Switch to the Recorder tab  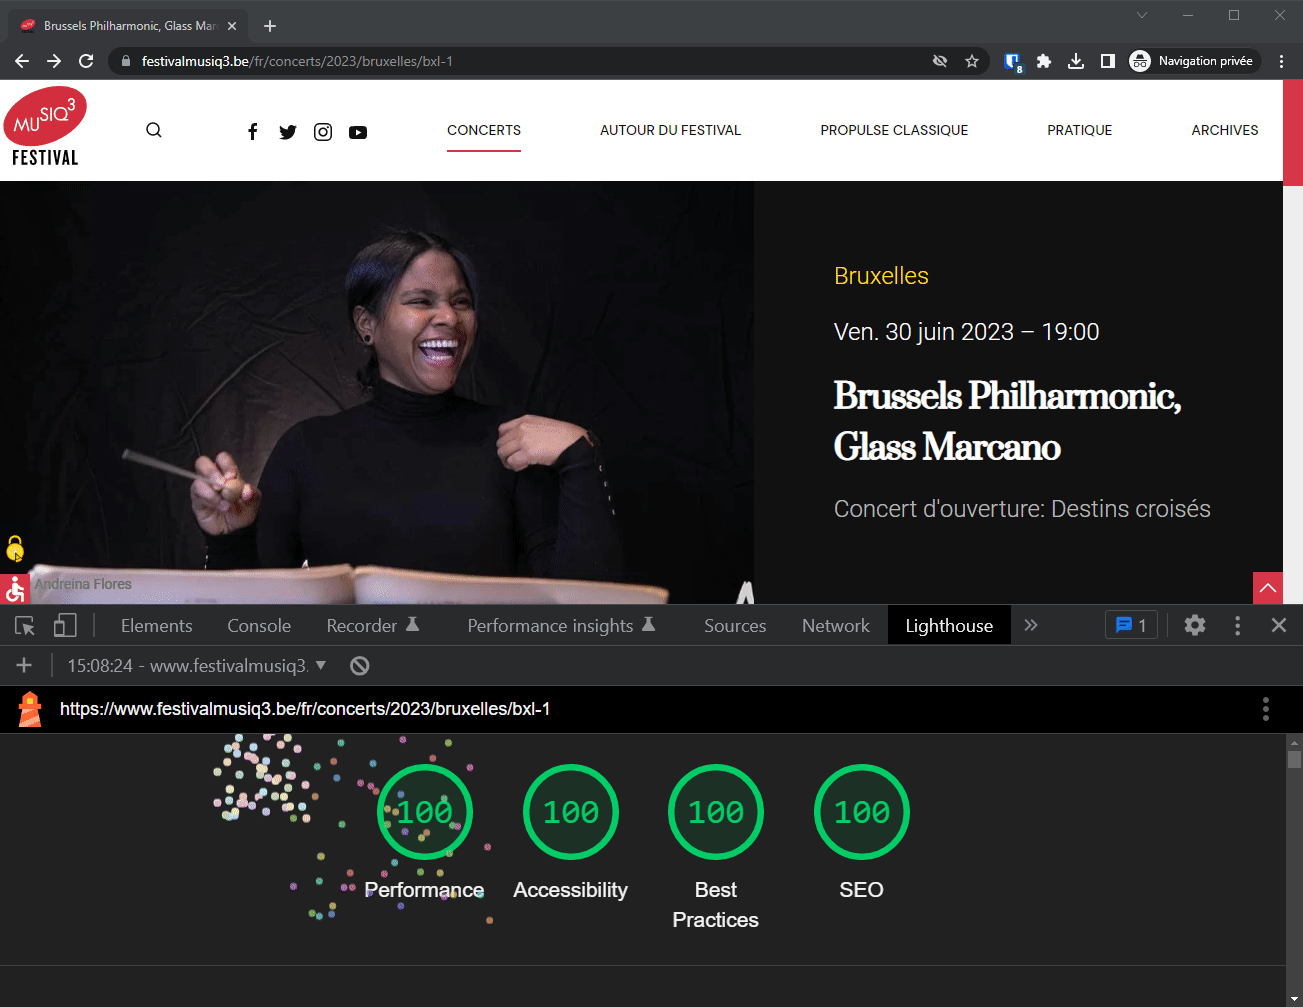[x=373, y=626]
